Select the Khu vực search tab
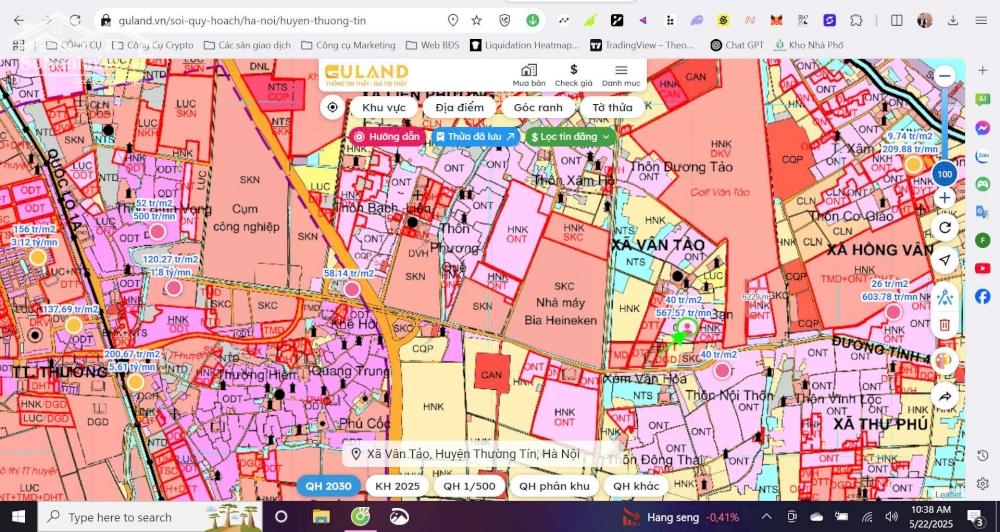 (384, 108)
